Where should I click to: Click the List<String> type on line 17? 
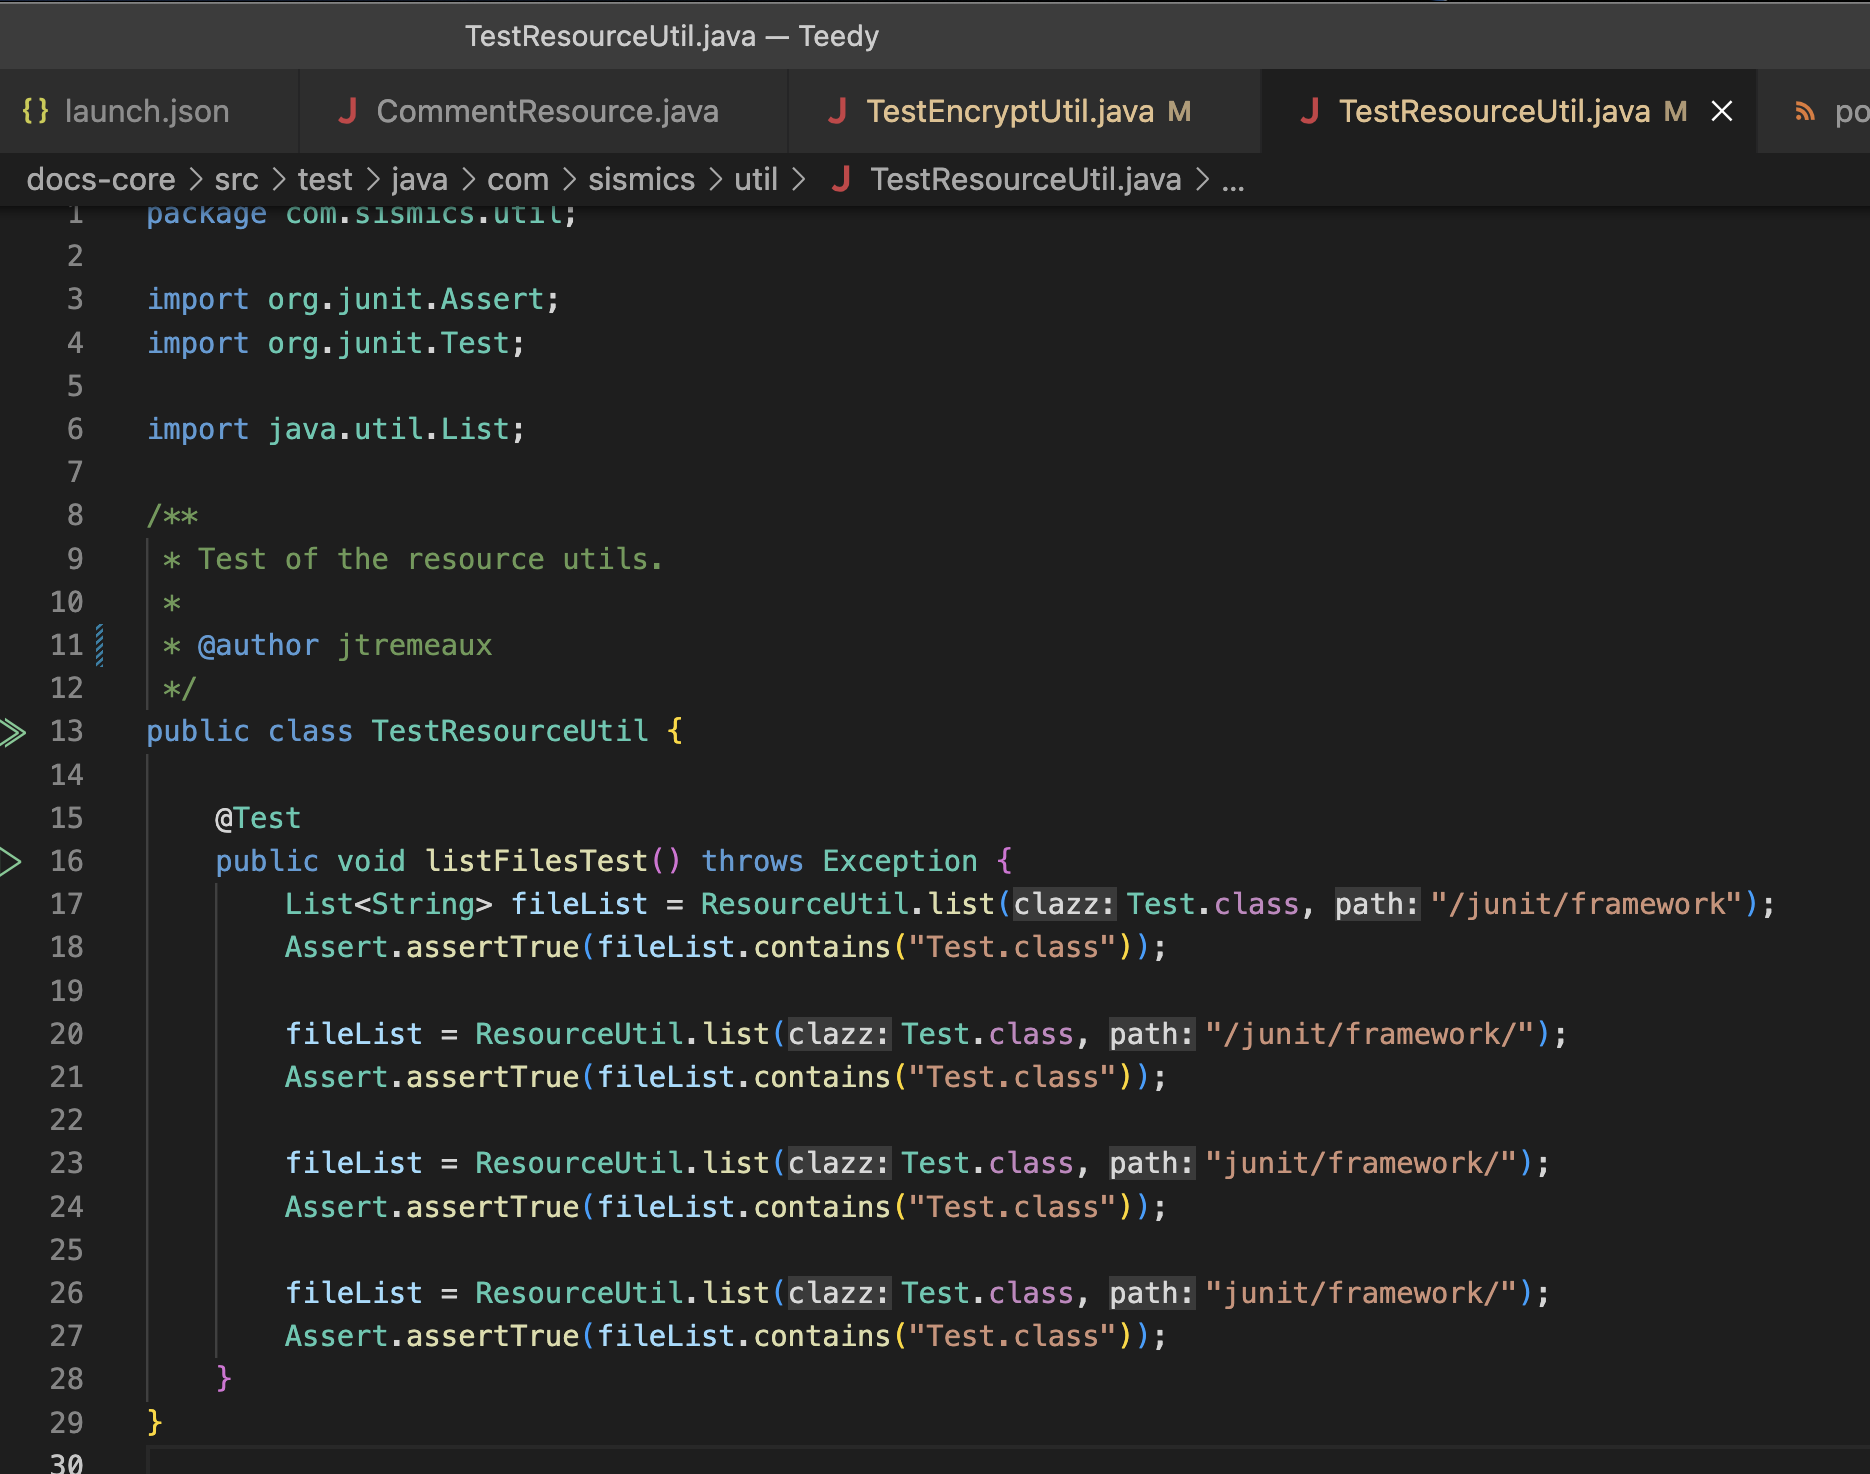tap(388, 904)
